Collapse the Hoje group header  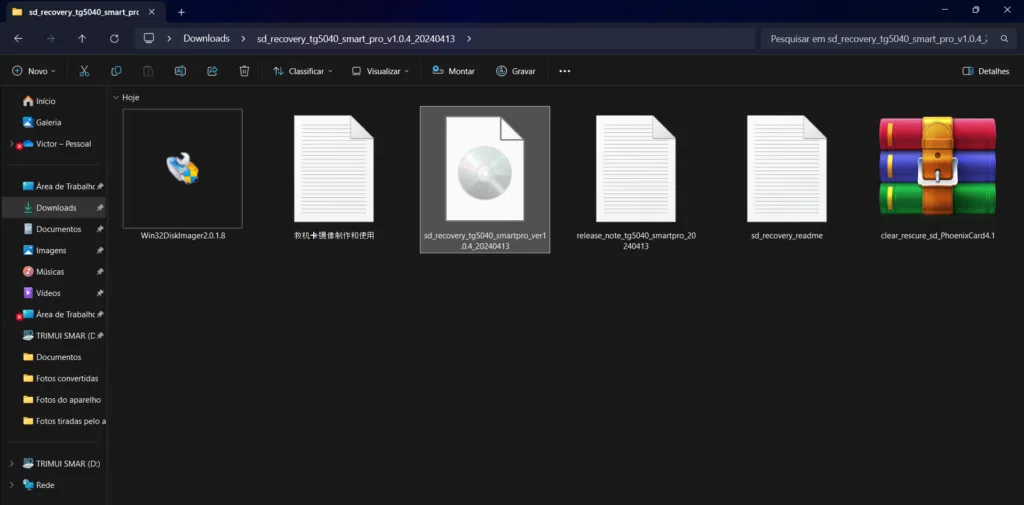116,98
